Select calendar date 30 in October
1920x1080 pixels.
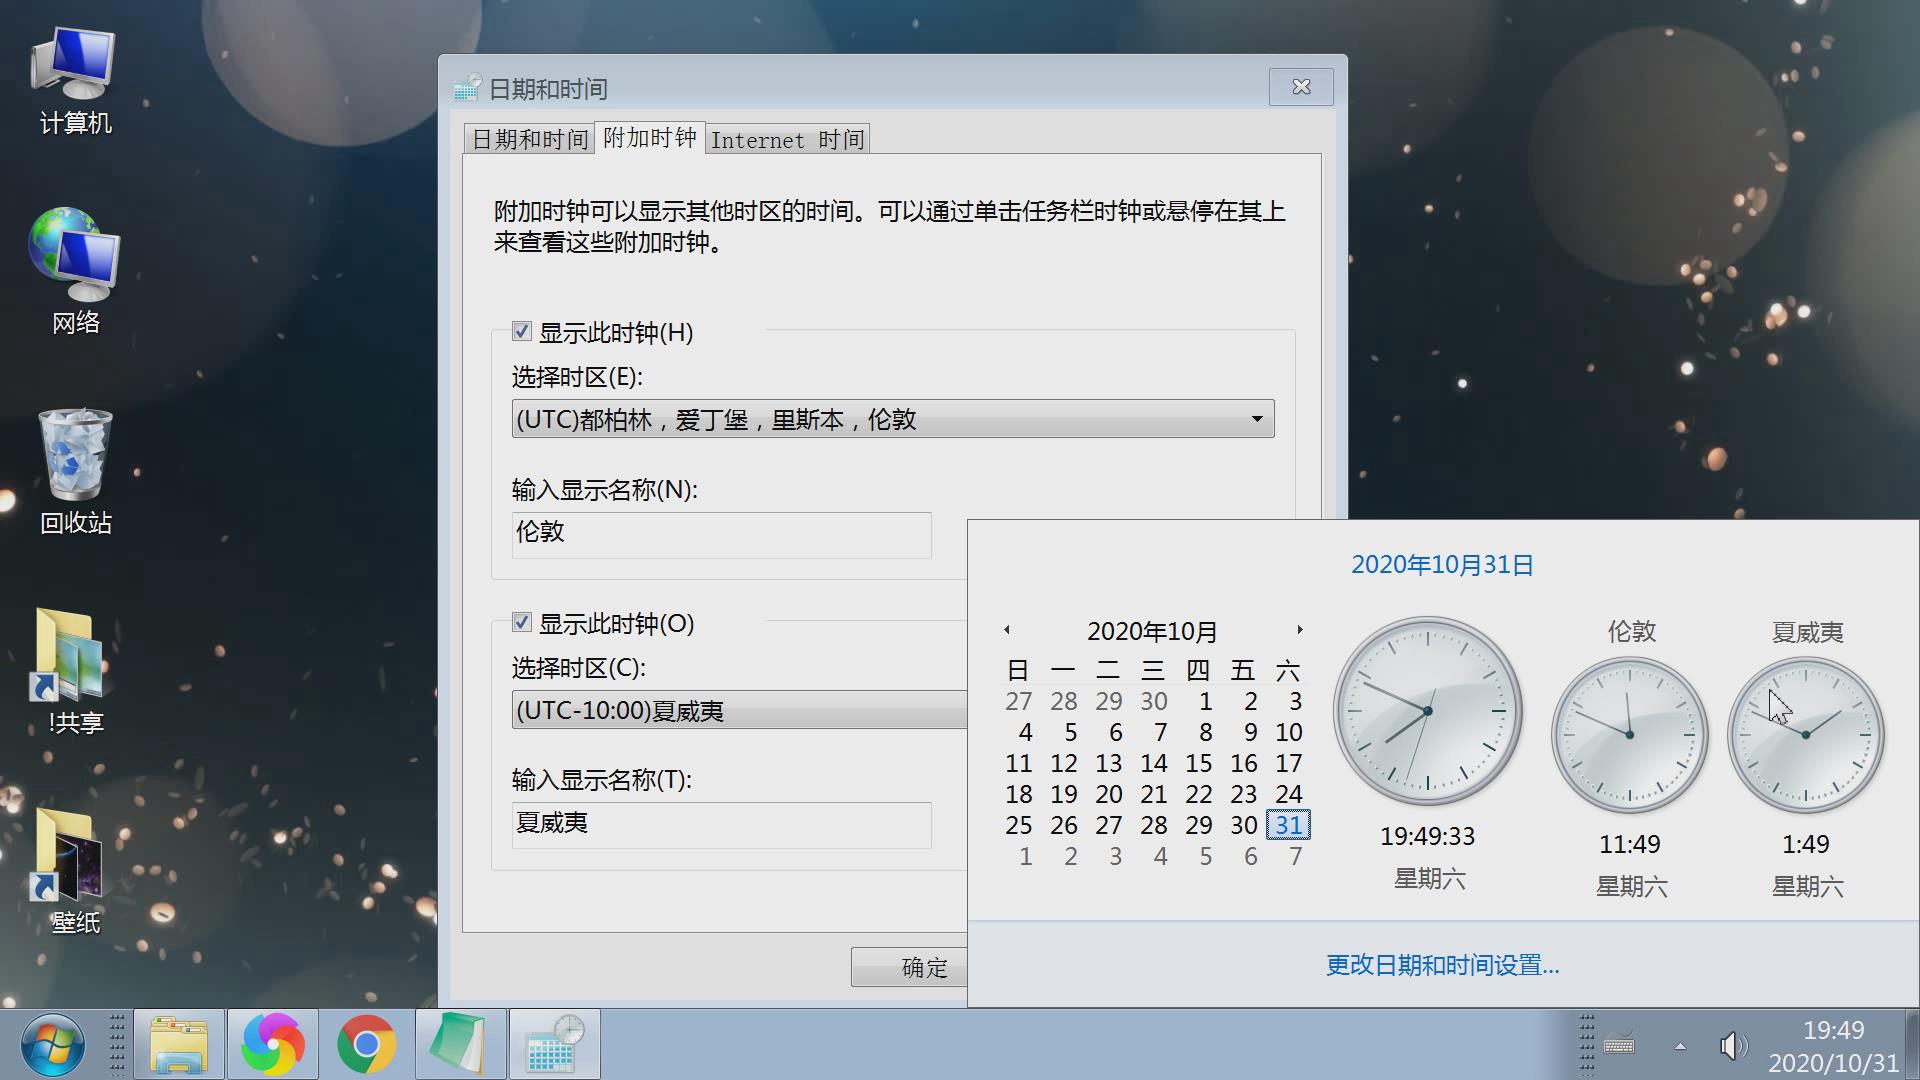click(x=1243, y=825)
